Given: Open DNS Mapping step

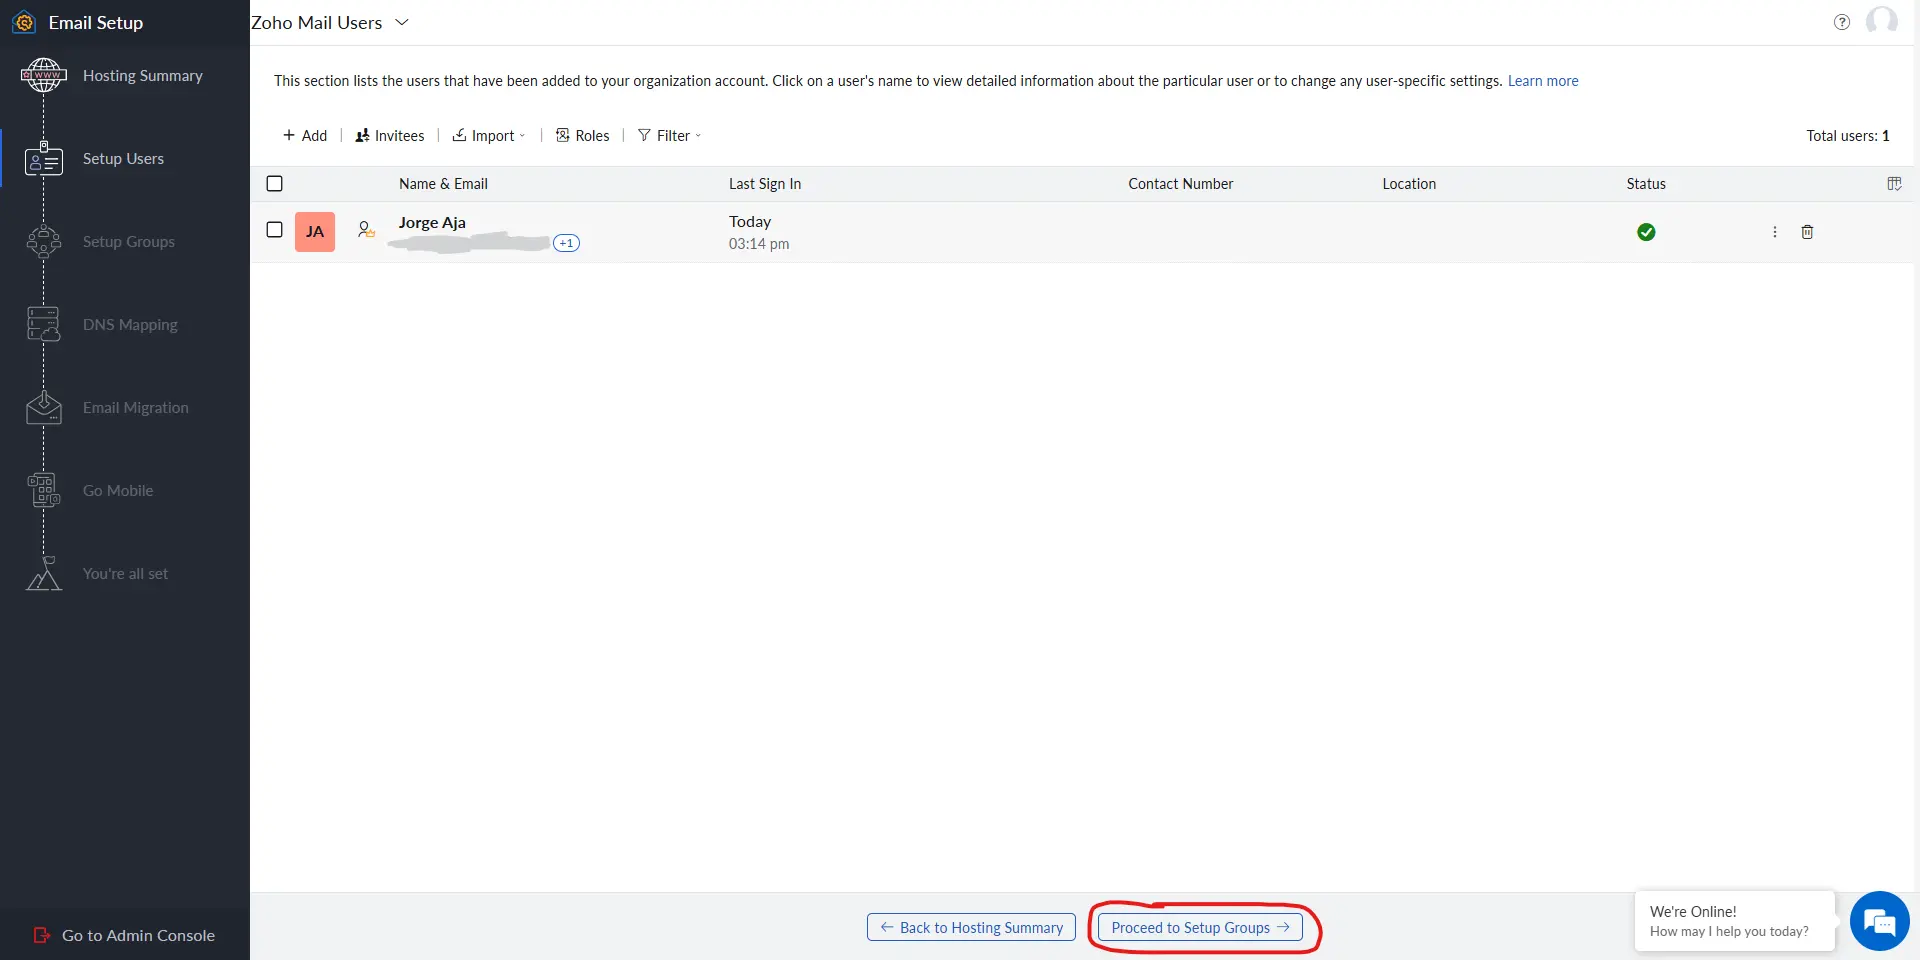Looking at the screenshot, I should pos(130,325).
